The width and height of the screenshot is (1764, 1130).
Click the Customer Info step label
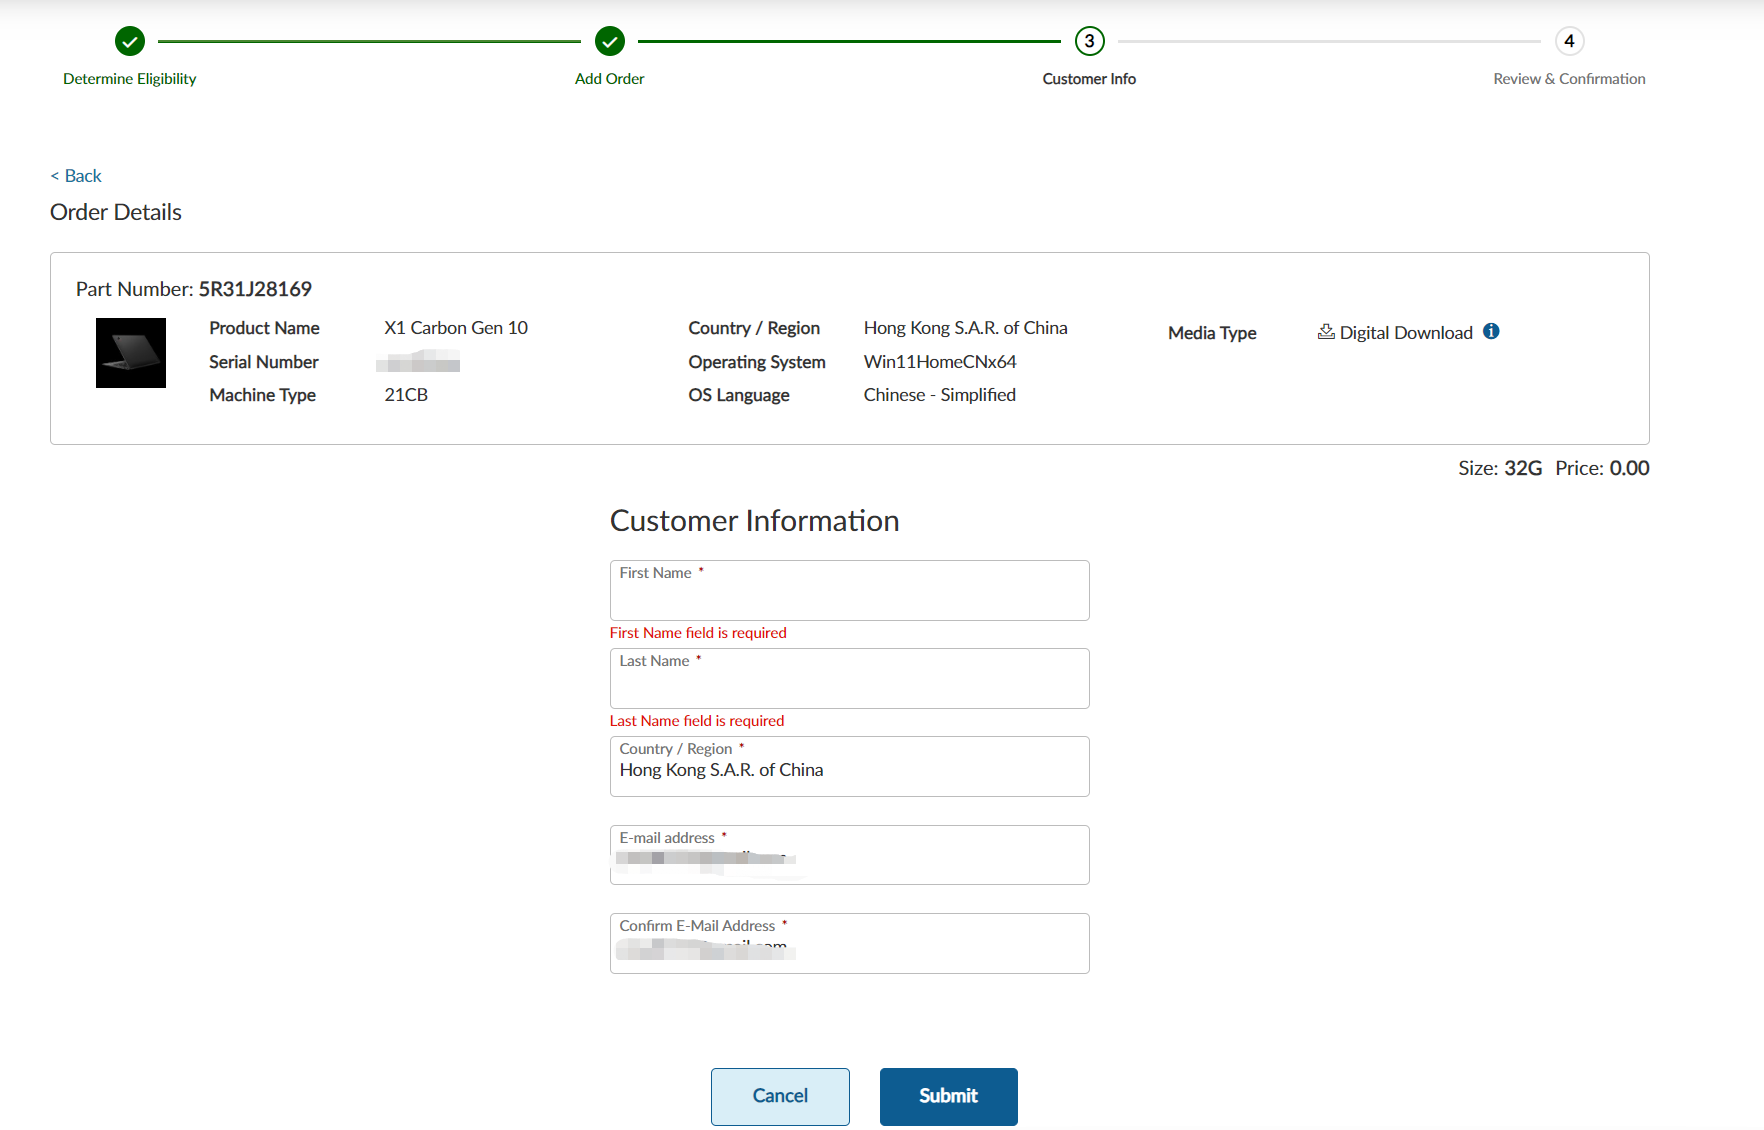(x=1089, y=79)
